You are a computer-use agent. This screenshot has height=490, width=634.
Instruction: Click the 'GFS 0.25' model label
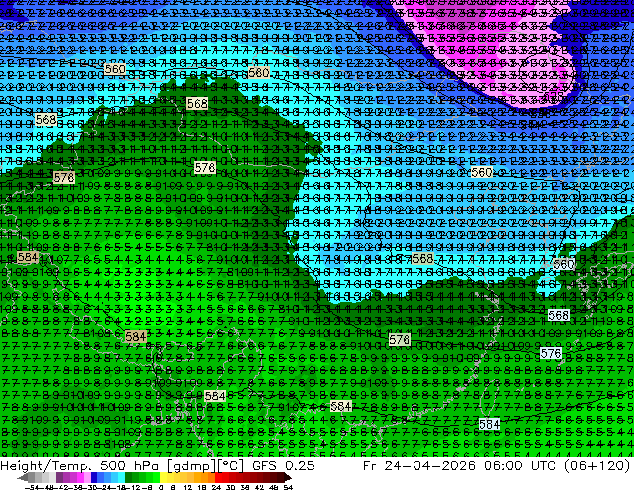pyautogui.click(x=283, y=465)
